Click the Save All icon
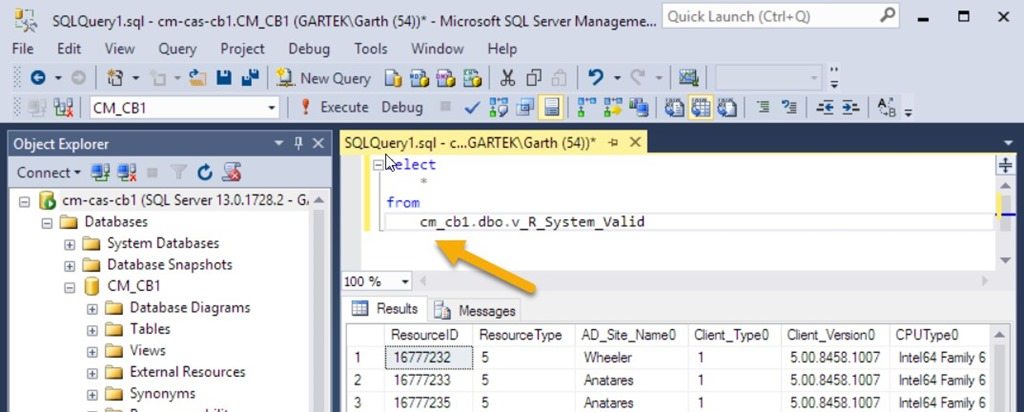This screenshot has height=412, width=1024. (x=249, y=78)
